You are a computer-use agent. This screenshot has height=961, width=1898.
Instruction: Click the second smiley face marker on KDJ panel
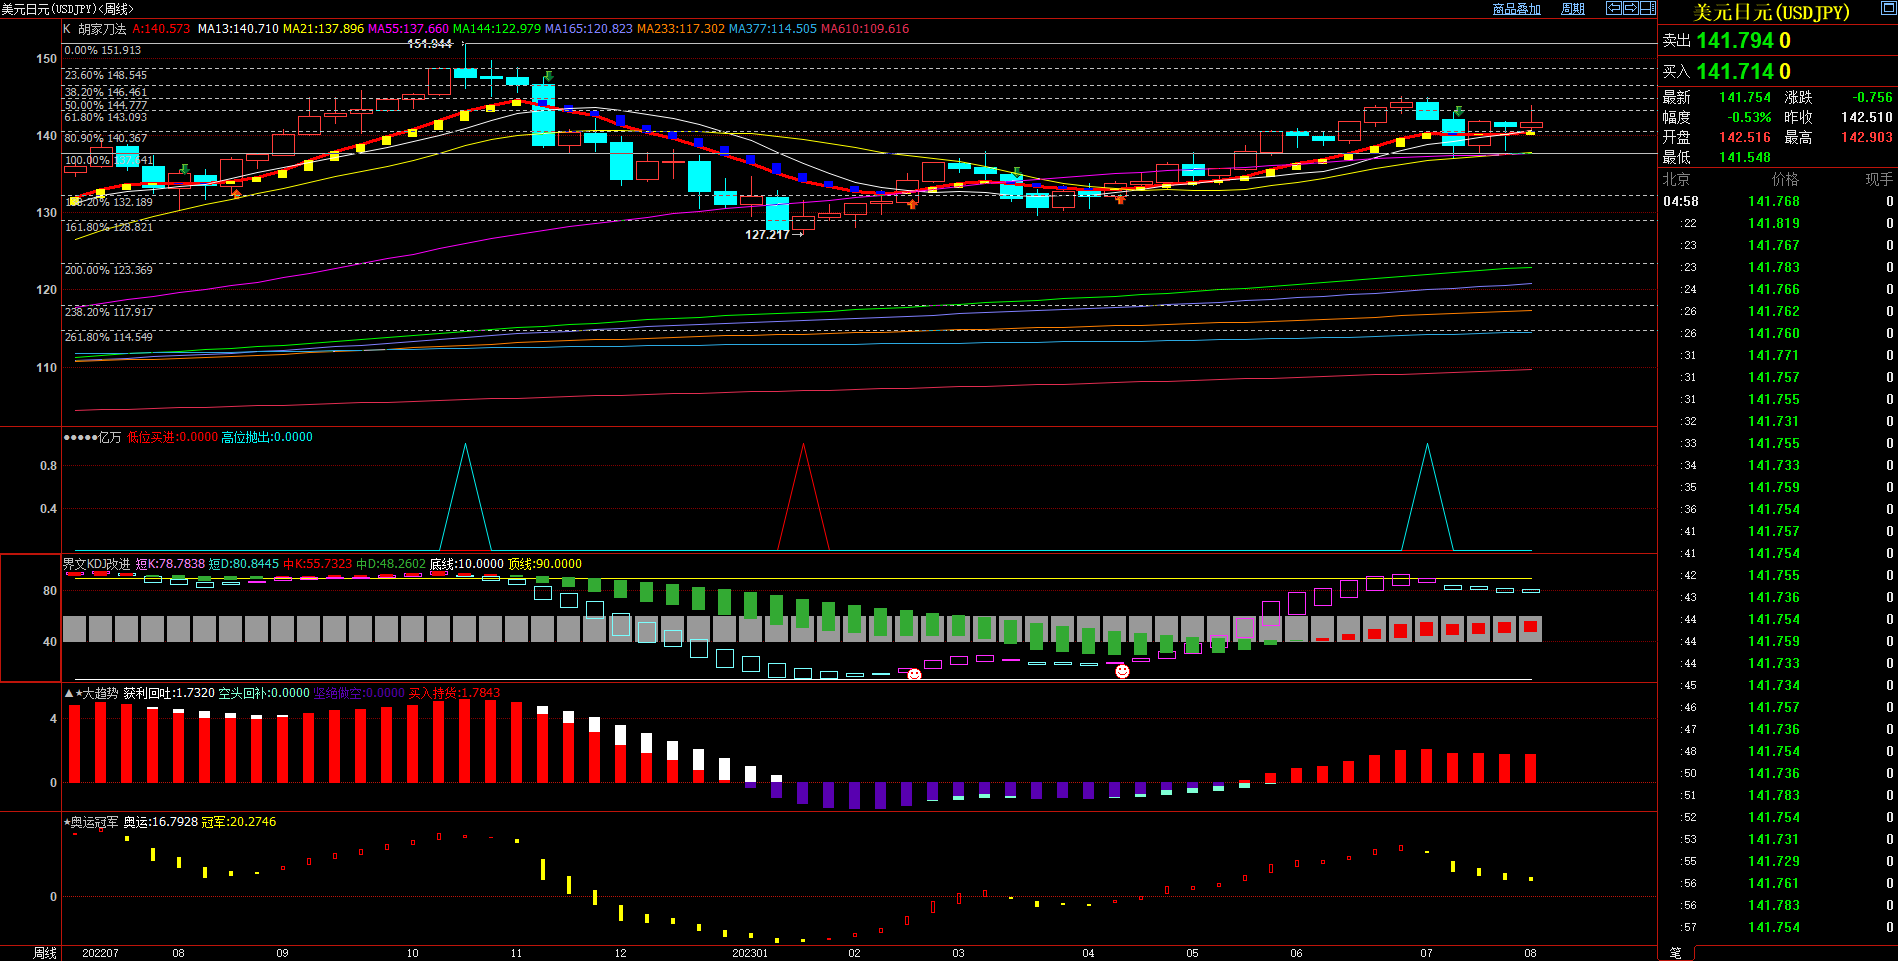coord(1122,671)
